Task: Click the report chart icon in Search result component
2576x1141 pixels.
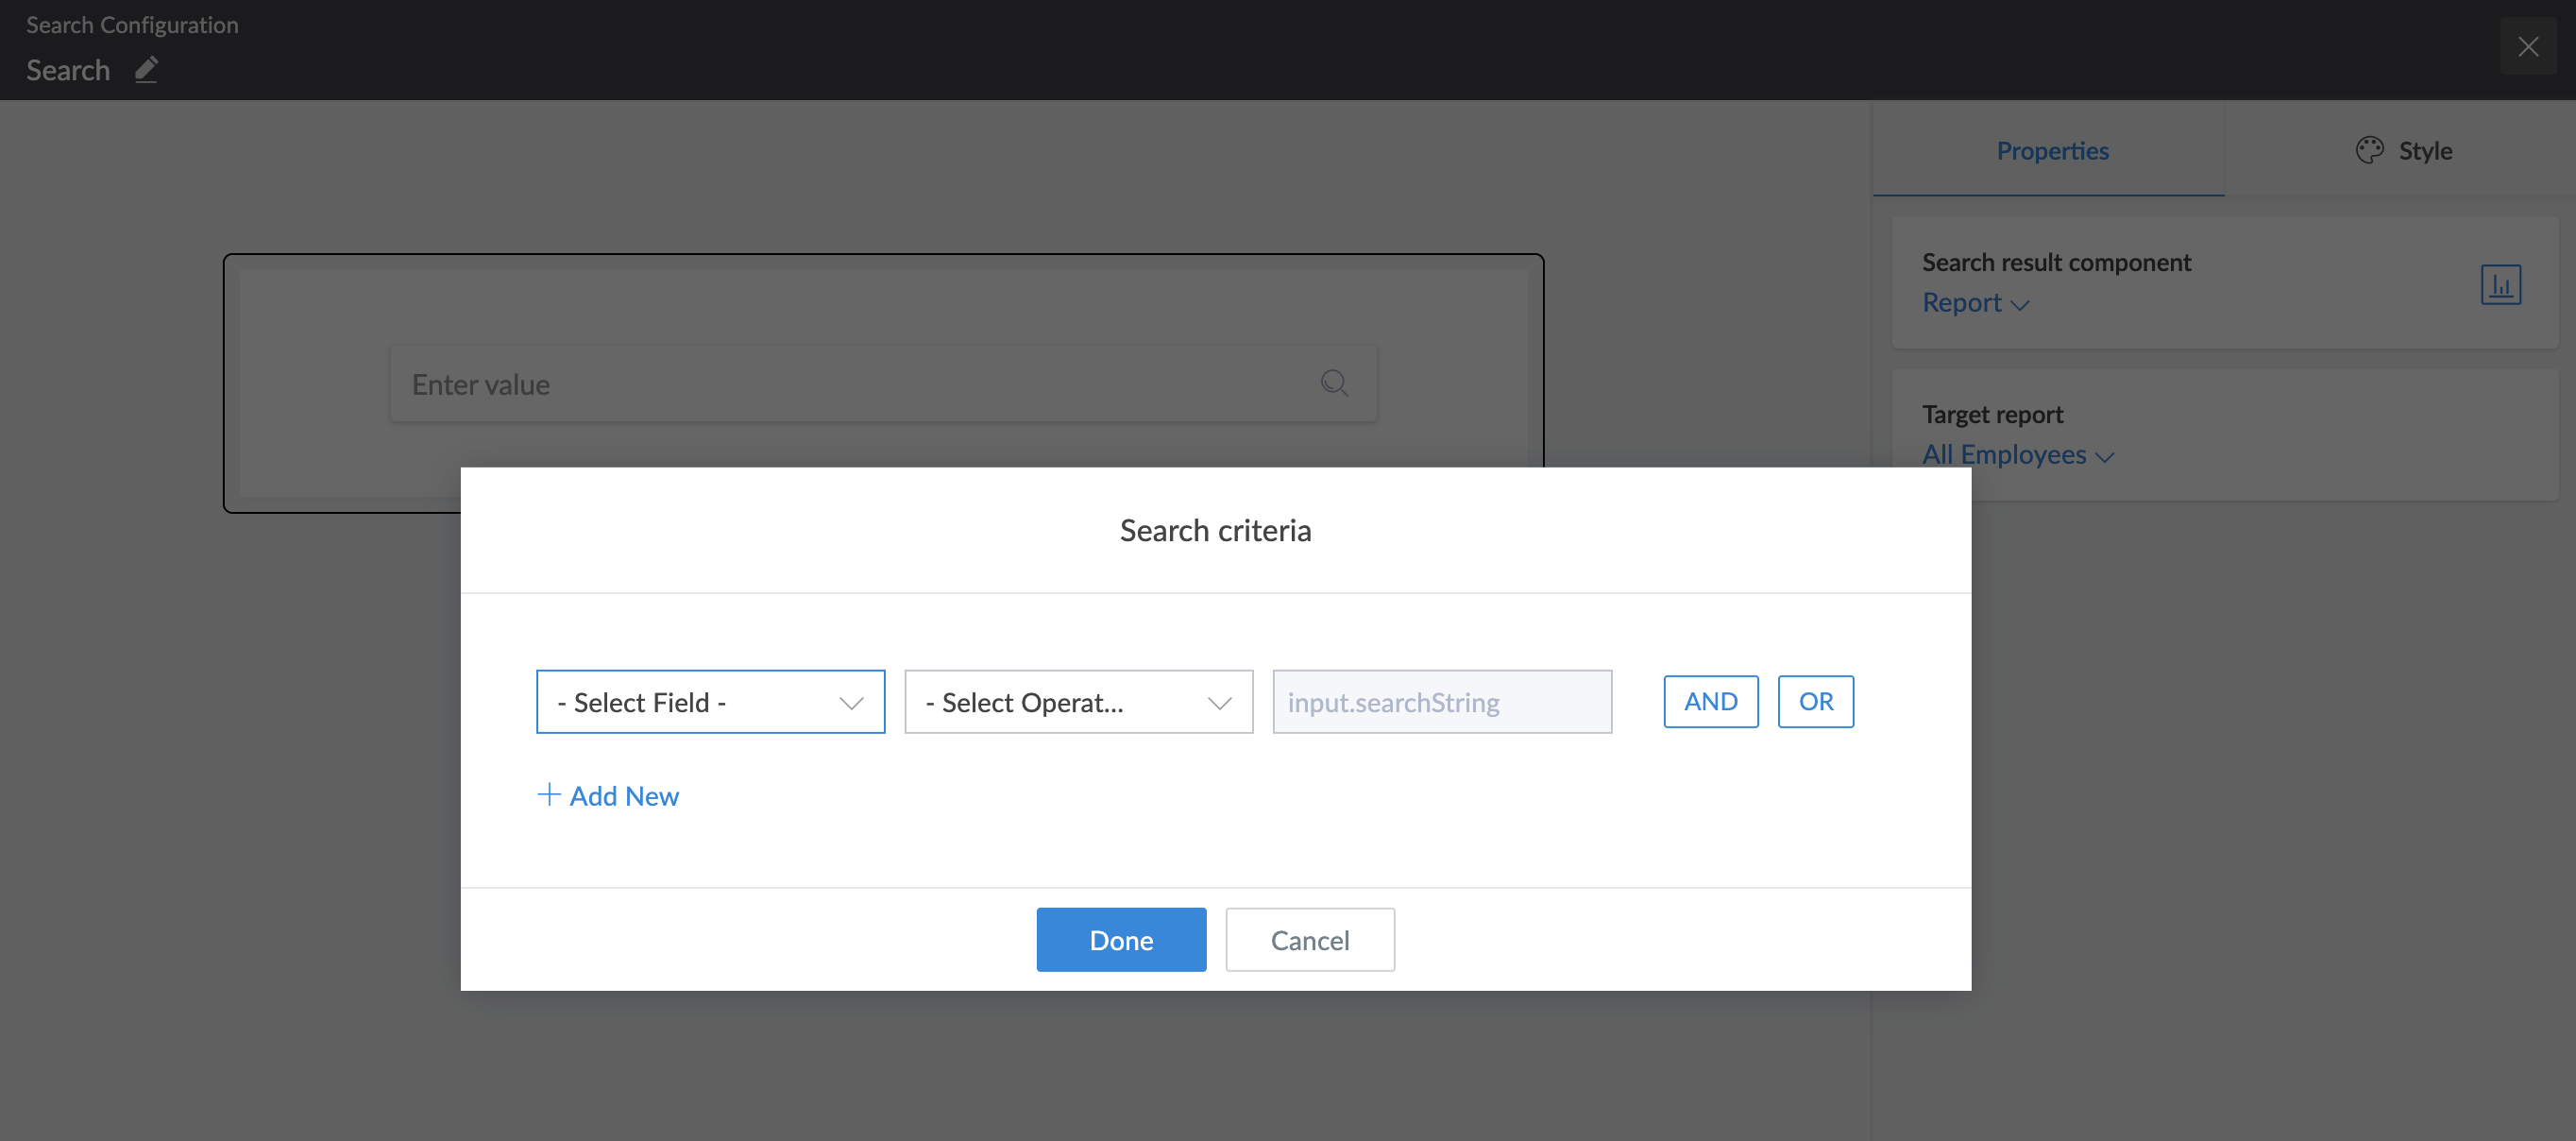Action: point(2500,285)
